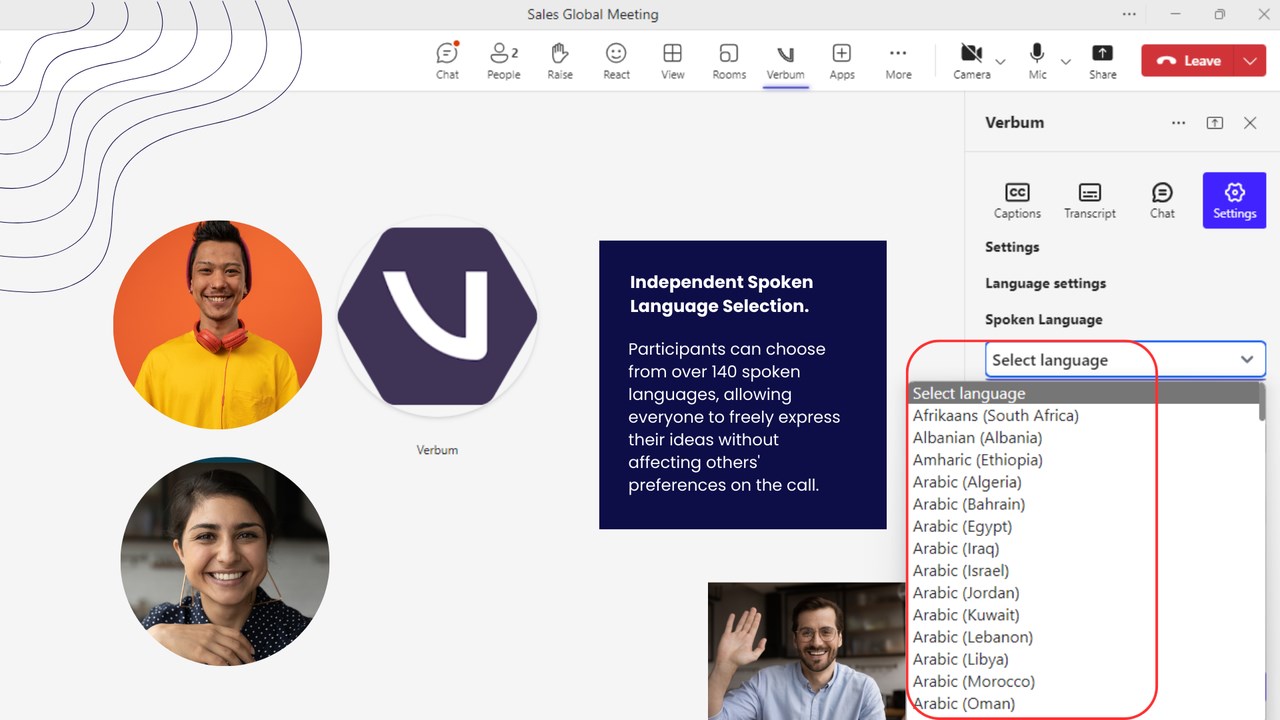Select the waving man video tile
This screenshot has height=720, width=1280.
pyautogui.click(x=807, y=651)
